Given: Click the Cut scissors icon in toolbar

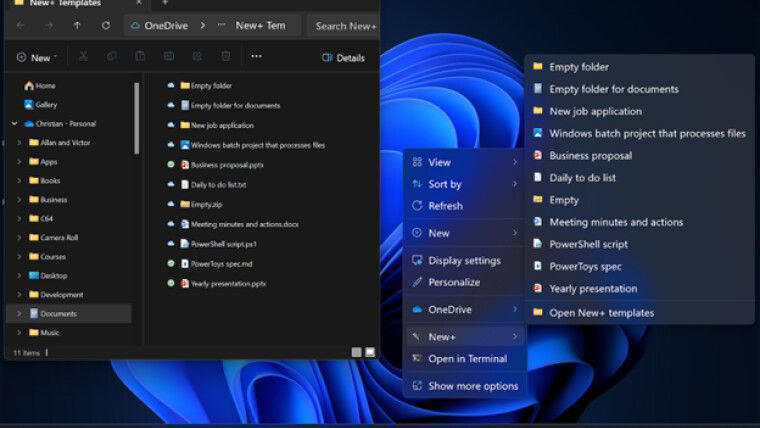Looking at the screenshot, I should (83, 57).
